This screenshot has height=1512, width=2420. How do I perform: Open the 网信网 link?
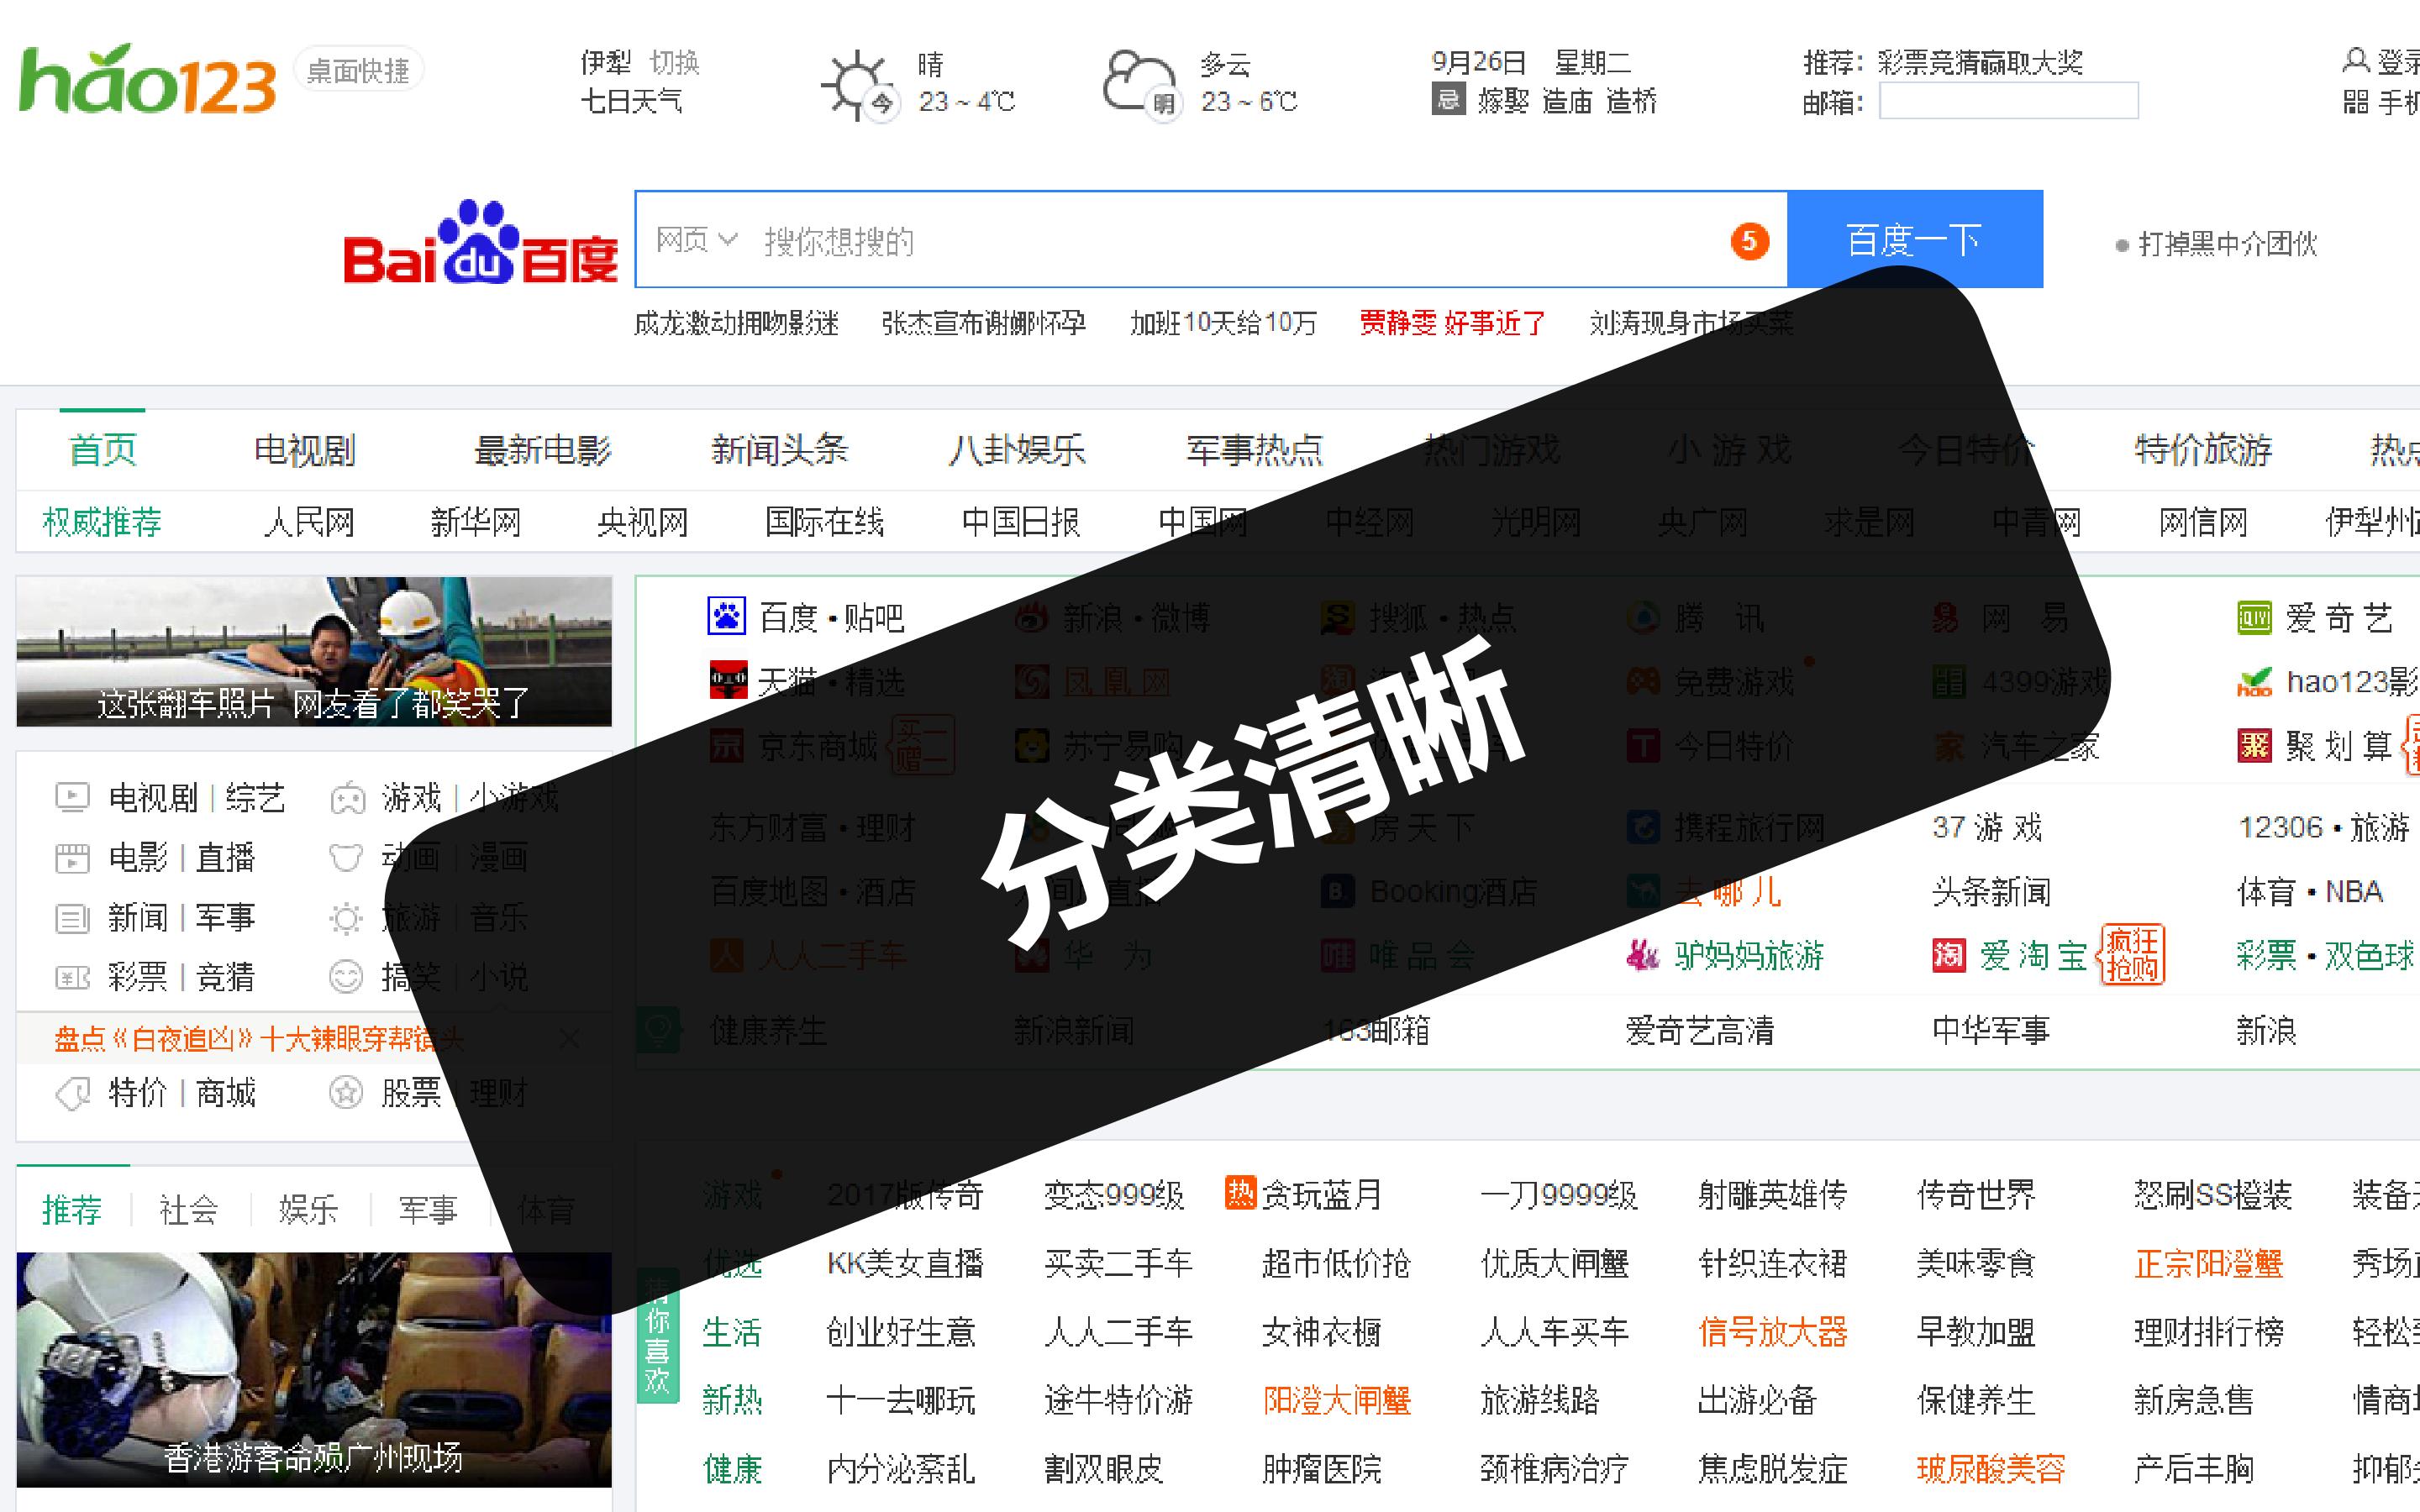(2203, 522)
